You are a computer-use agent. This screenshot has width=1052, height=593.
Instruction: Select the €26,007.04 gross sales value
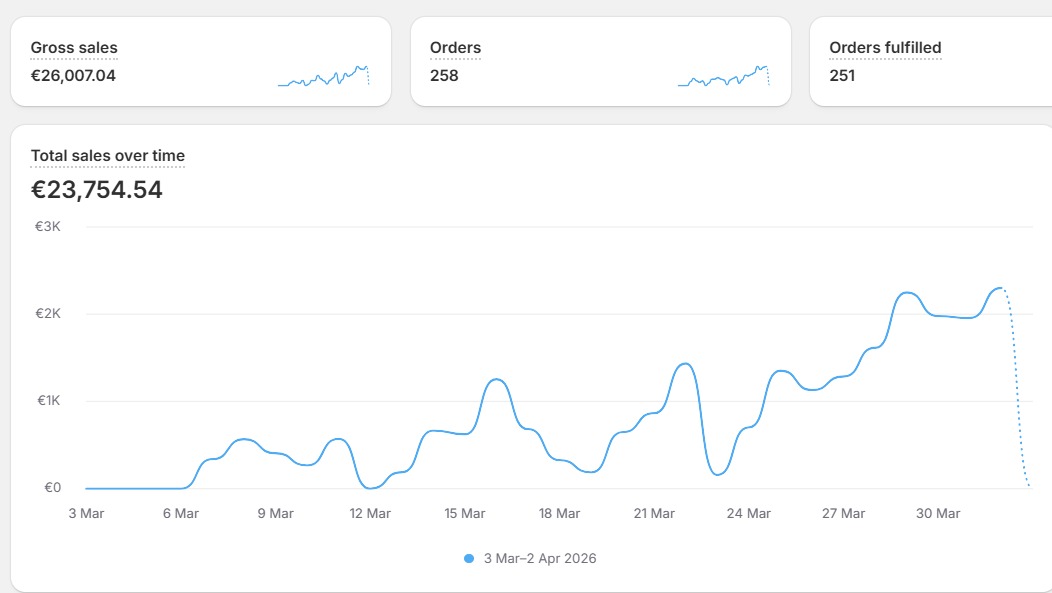[73, 75]
